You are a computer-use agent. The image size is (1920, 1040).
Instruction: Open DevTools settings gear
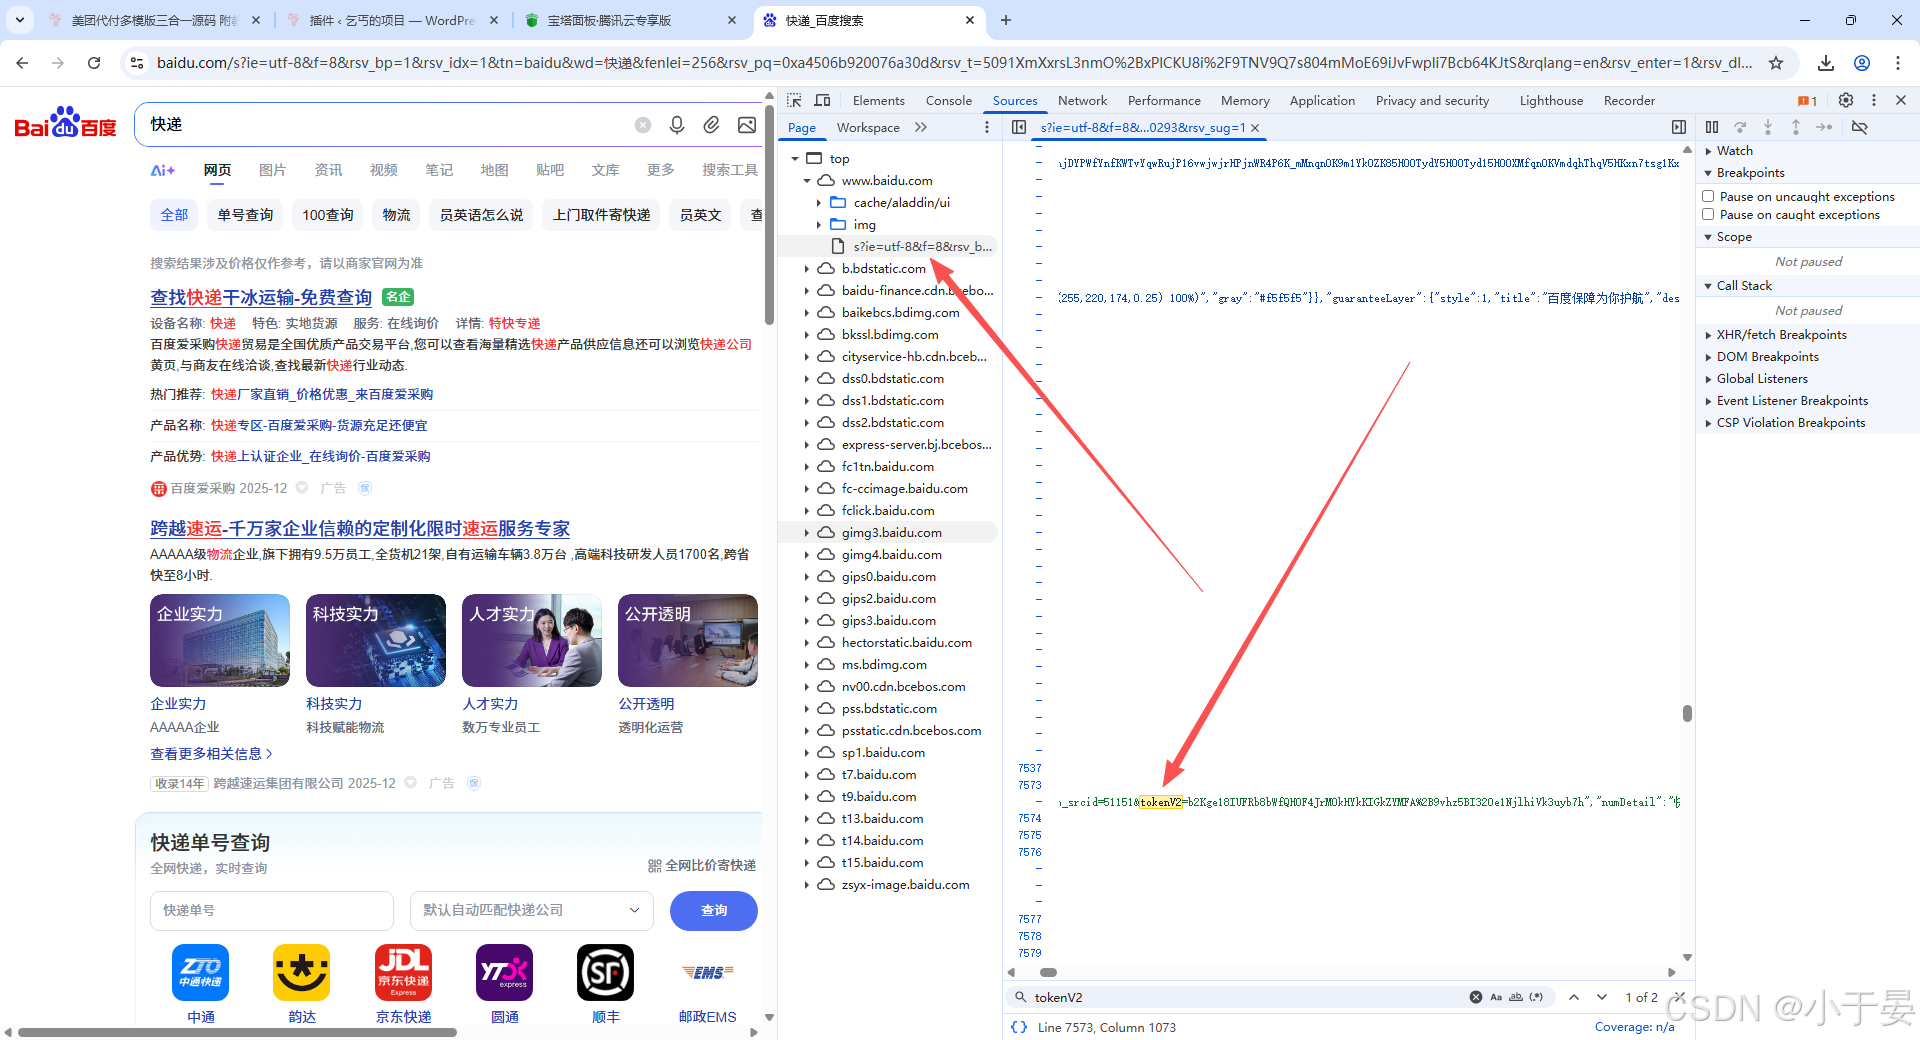1846,100
